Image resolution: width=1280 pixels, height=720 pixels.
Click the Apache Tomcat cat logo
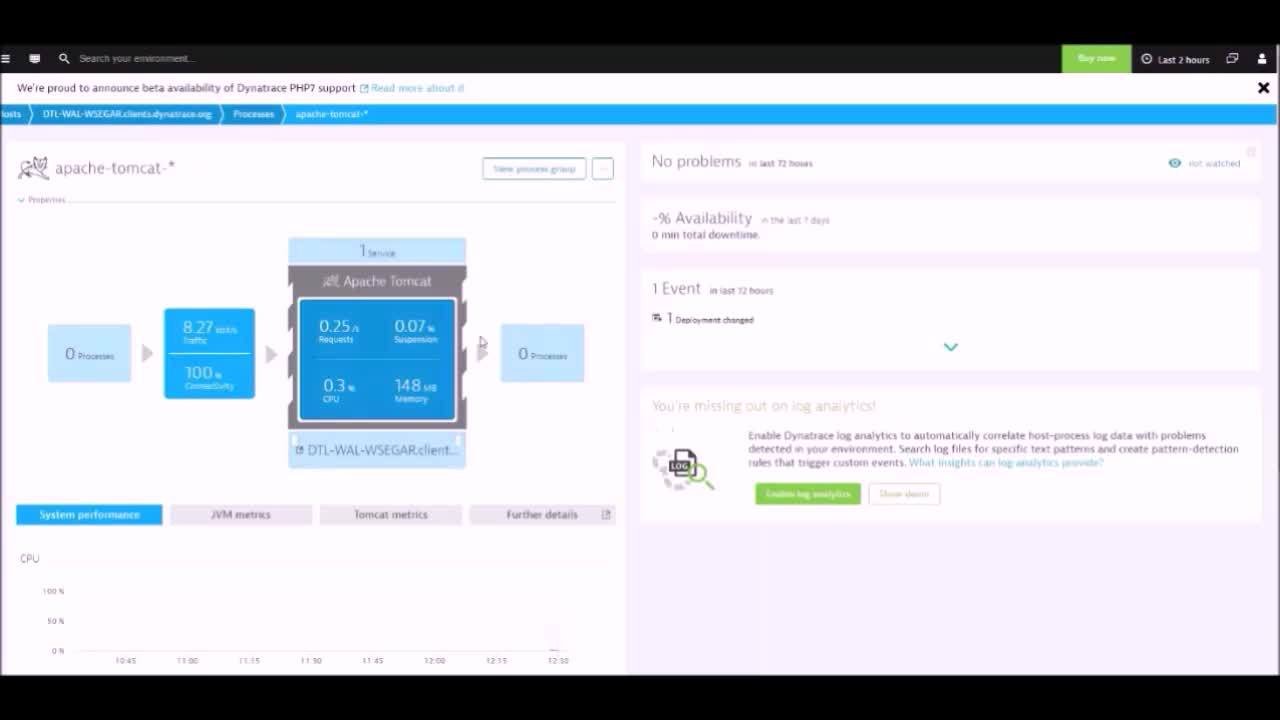point(33,168)
